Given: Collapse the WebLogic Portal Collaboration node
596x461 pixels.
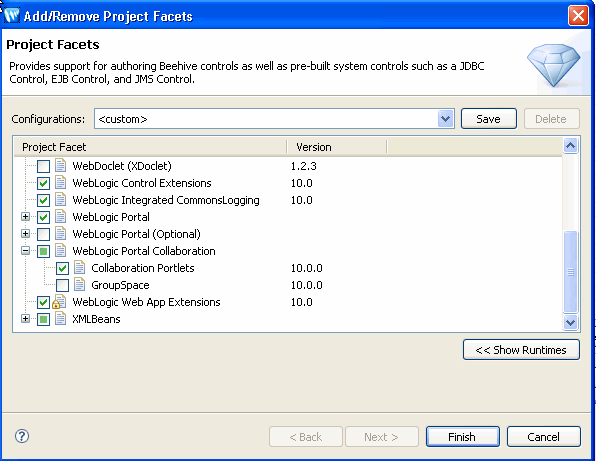Looking at the screenshot, I should [x=25, y=250].
